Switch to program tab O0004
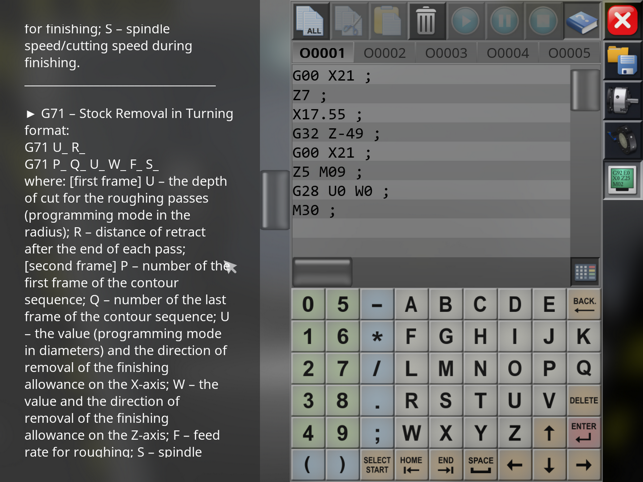643x482 pixels. click(x=508, y=53)
